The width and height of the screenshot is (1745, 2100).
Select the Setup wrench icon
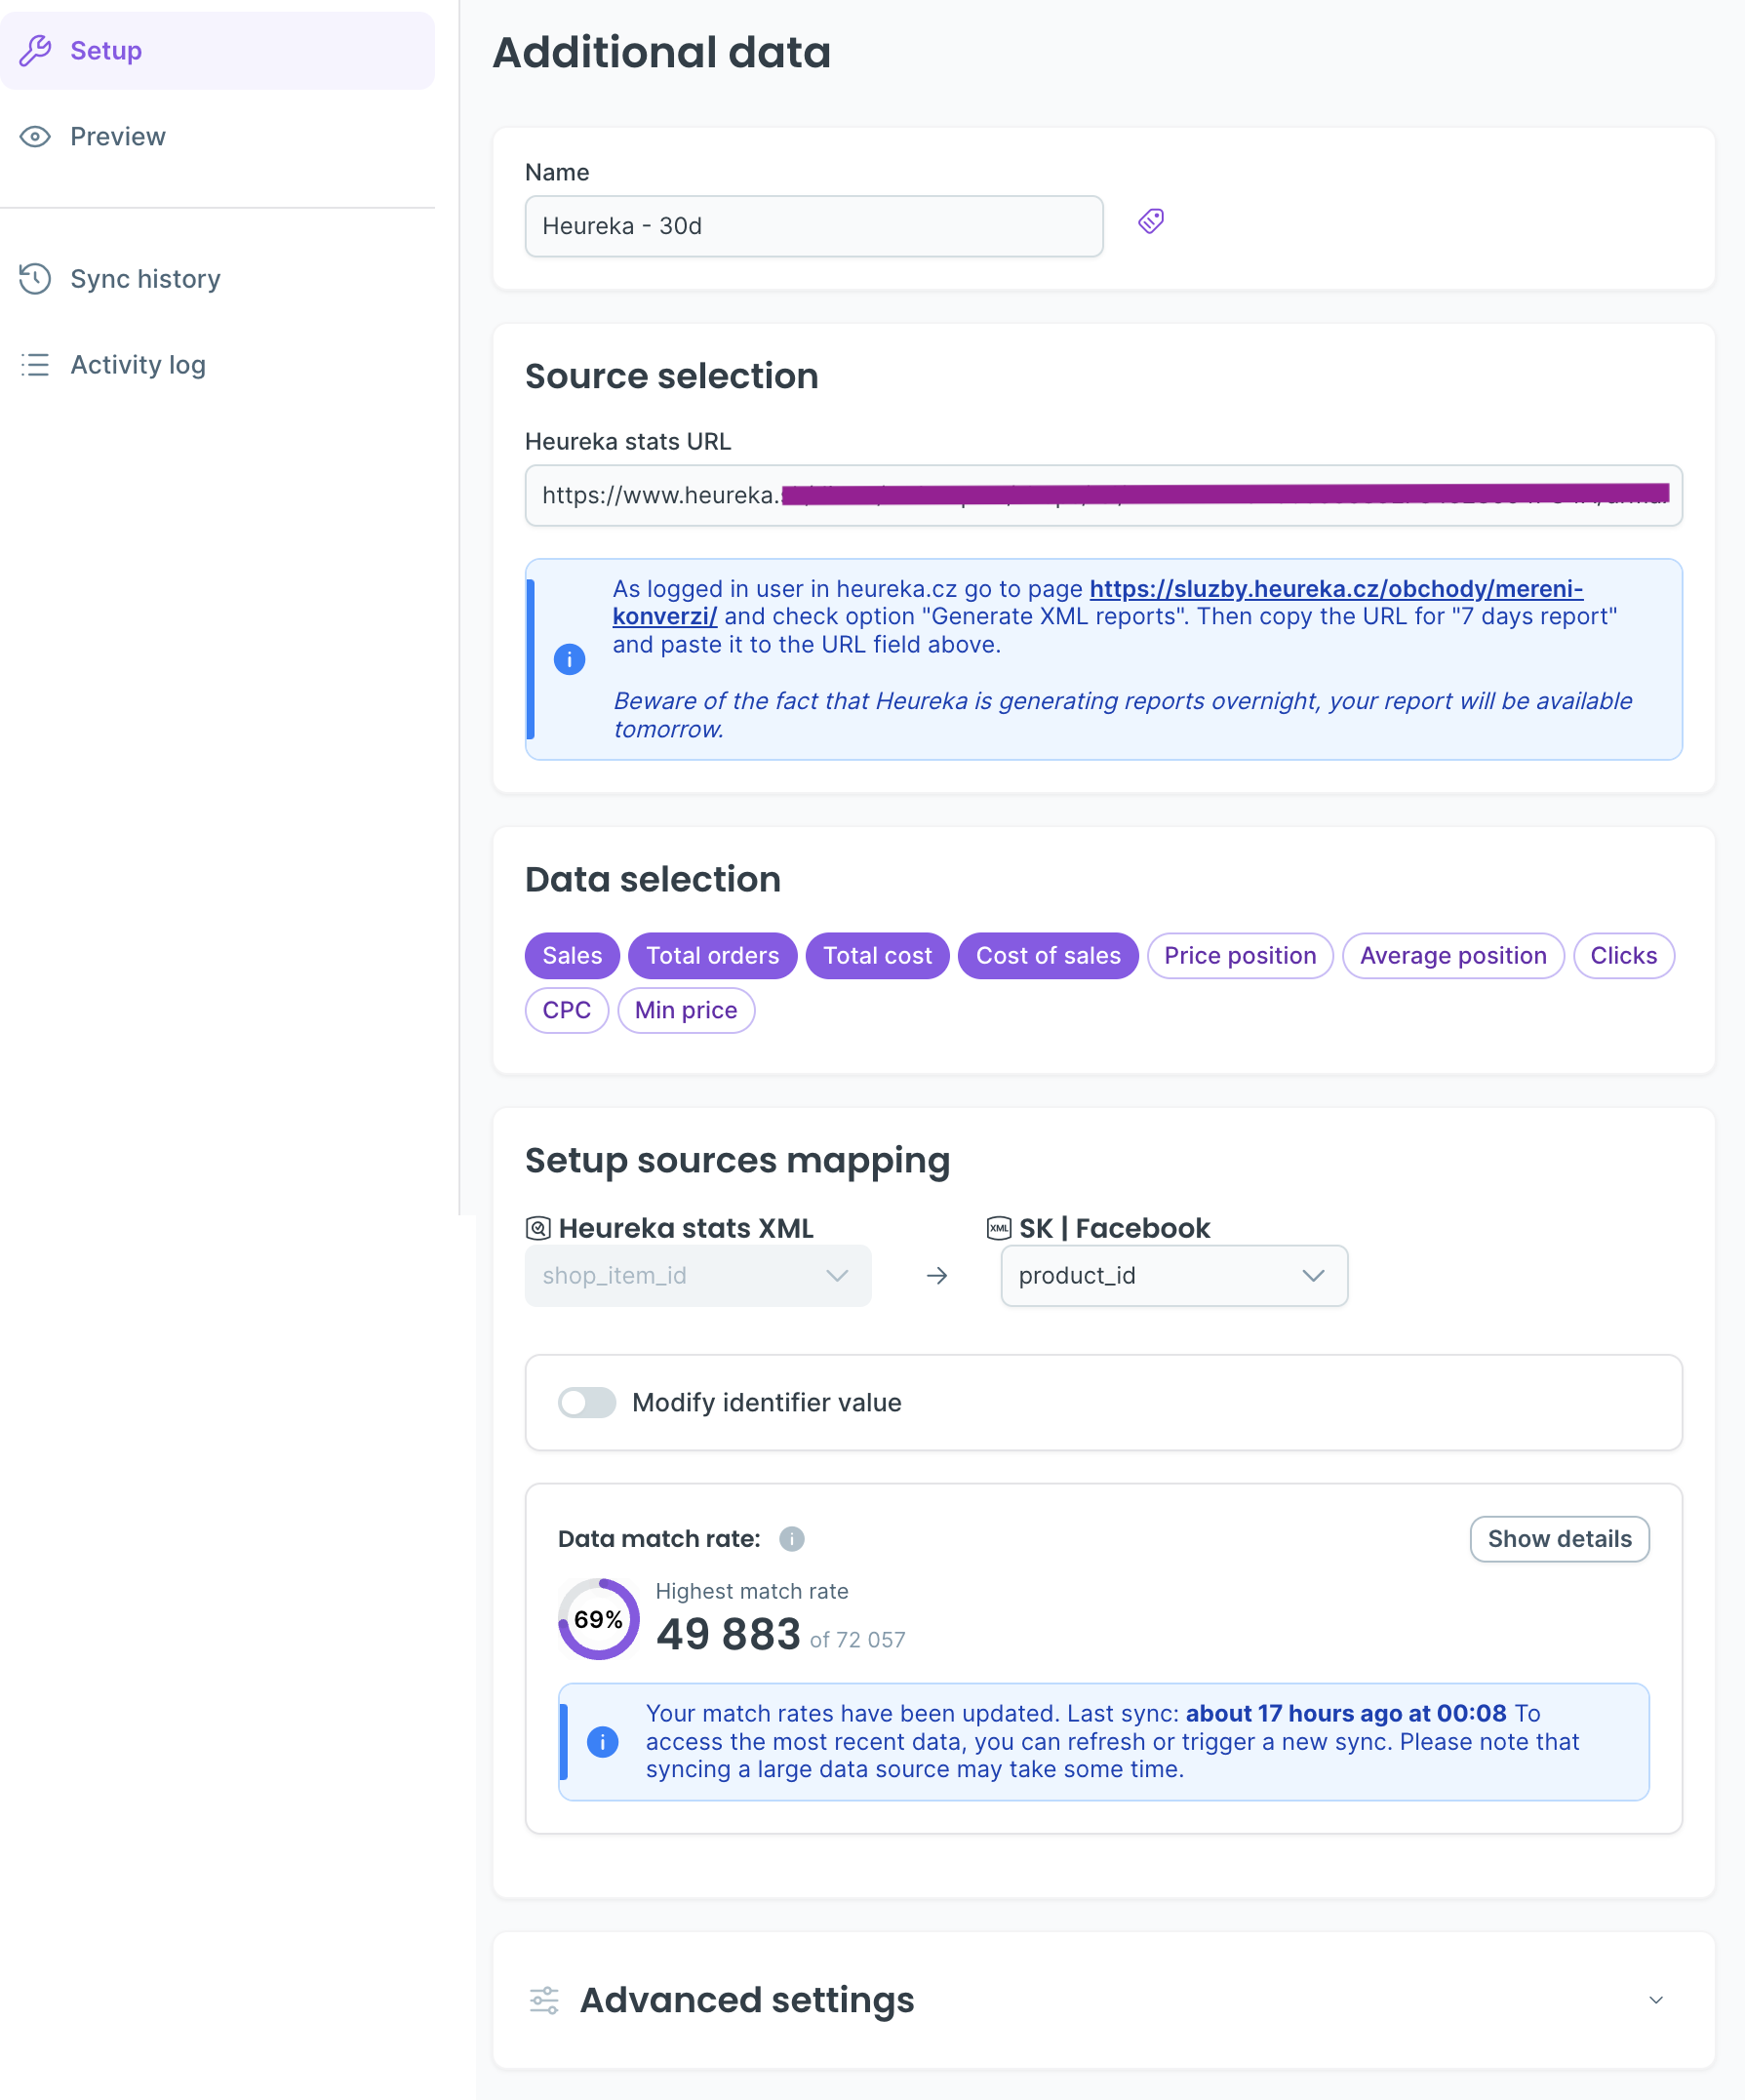[x=36, y=50]
